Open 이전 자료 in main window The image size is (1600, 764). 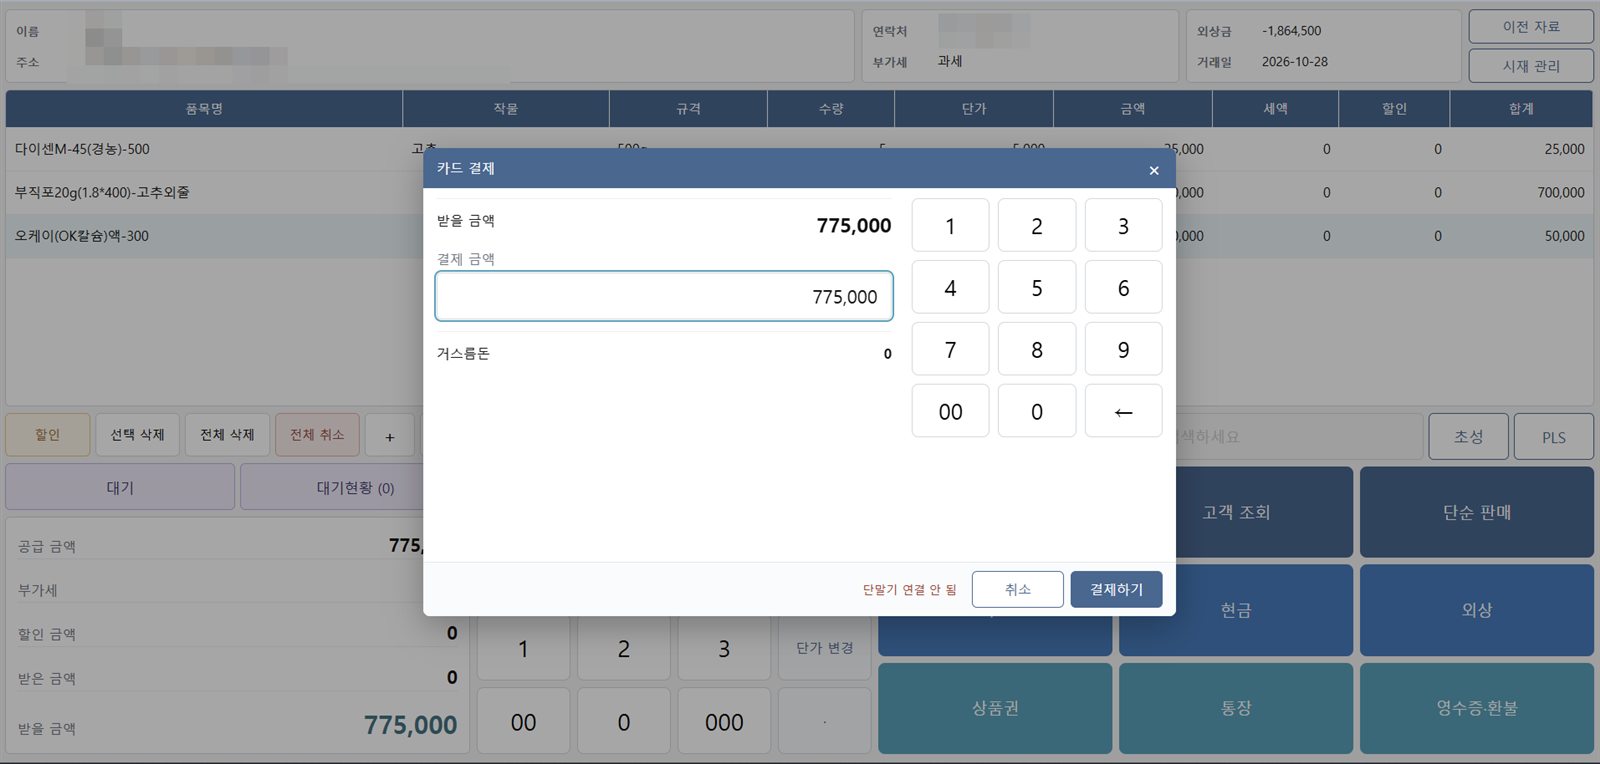(x=1531, y=27)
